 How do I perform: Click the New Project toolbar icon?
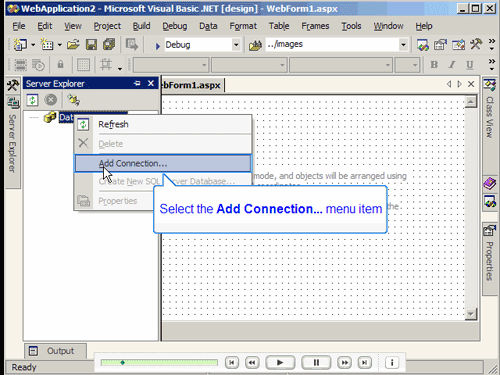[21, 44]
